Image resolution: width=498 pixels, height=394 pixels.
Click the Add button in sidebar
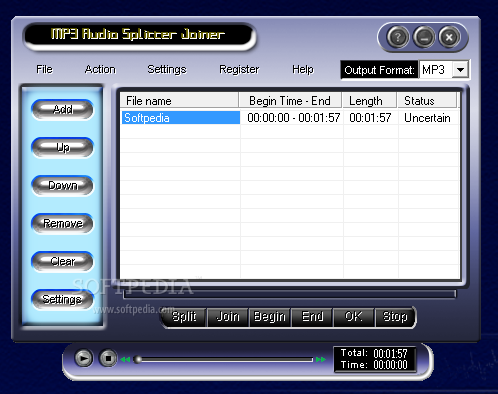(x=62, y=109)
